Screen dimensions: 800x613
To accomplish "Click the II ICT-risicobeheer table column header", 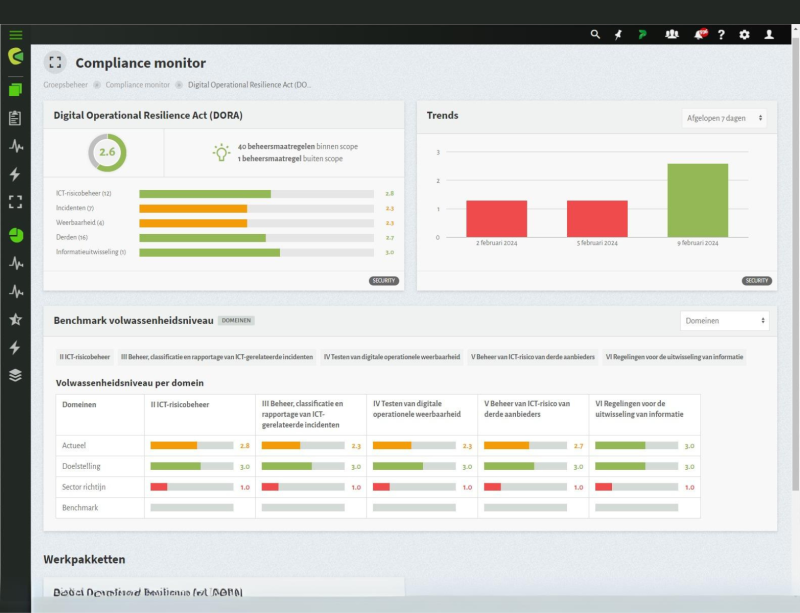I will click(180, 405).
